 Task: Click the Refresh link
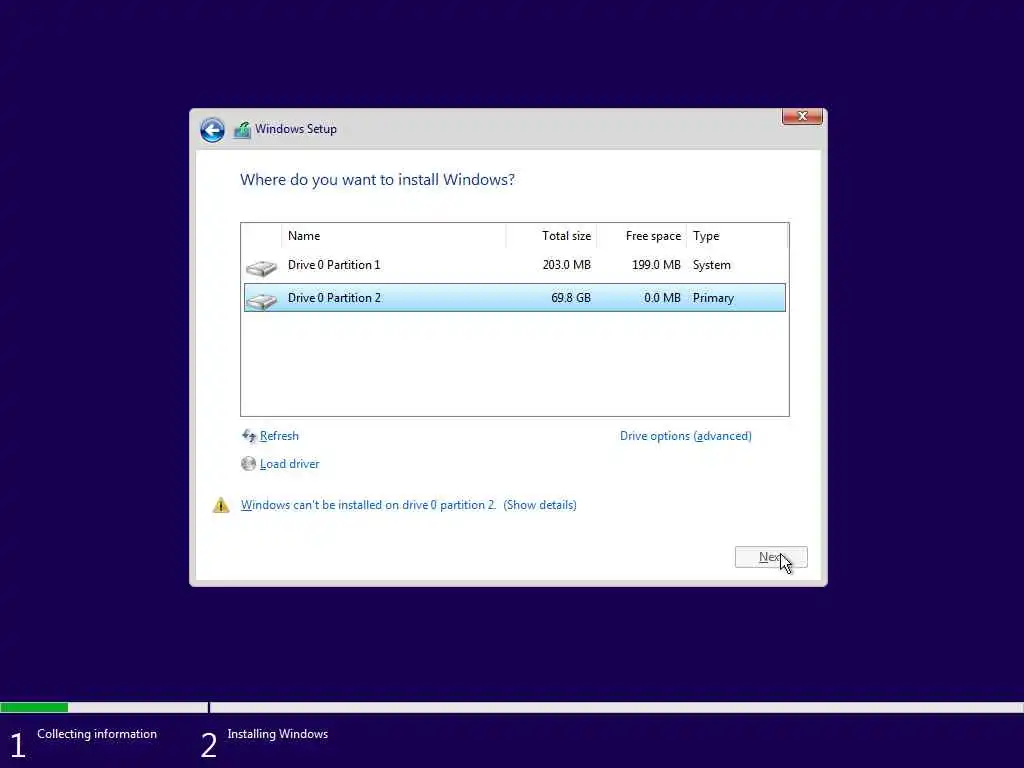coord(279,436)
